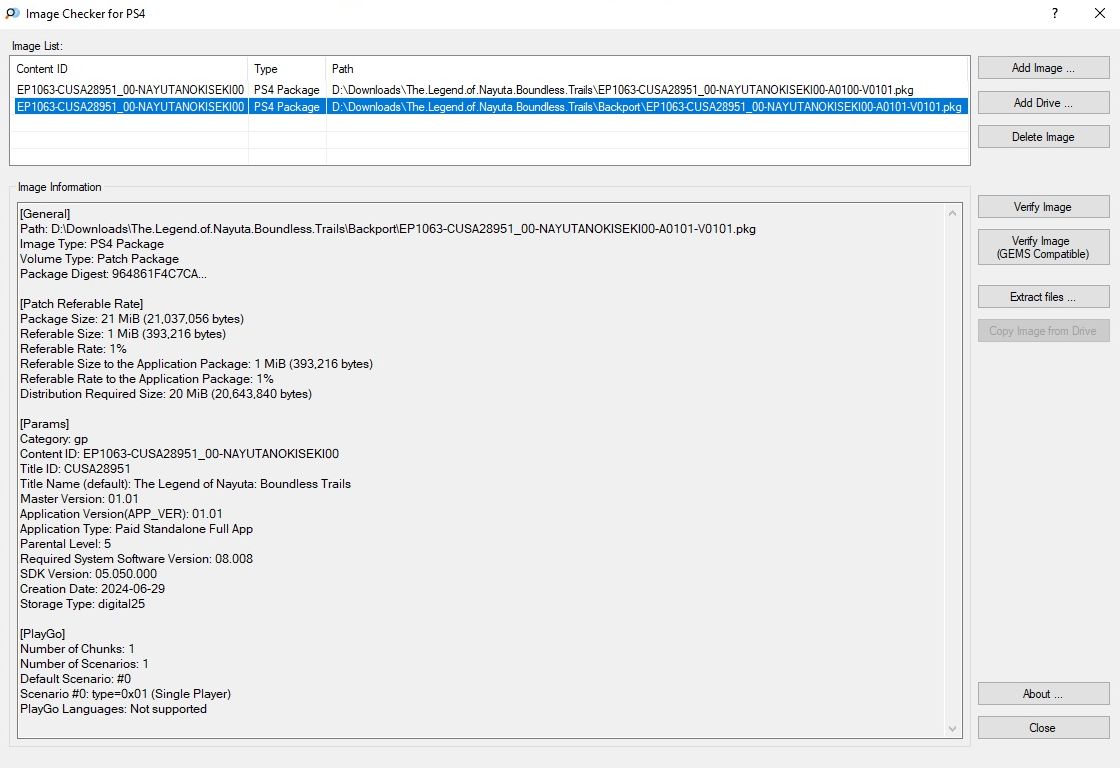
Task: Click the [Patch Referable Rate] heading
Action: (x=81, y=304)
